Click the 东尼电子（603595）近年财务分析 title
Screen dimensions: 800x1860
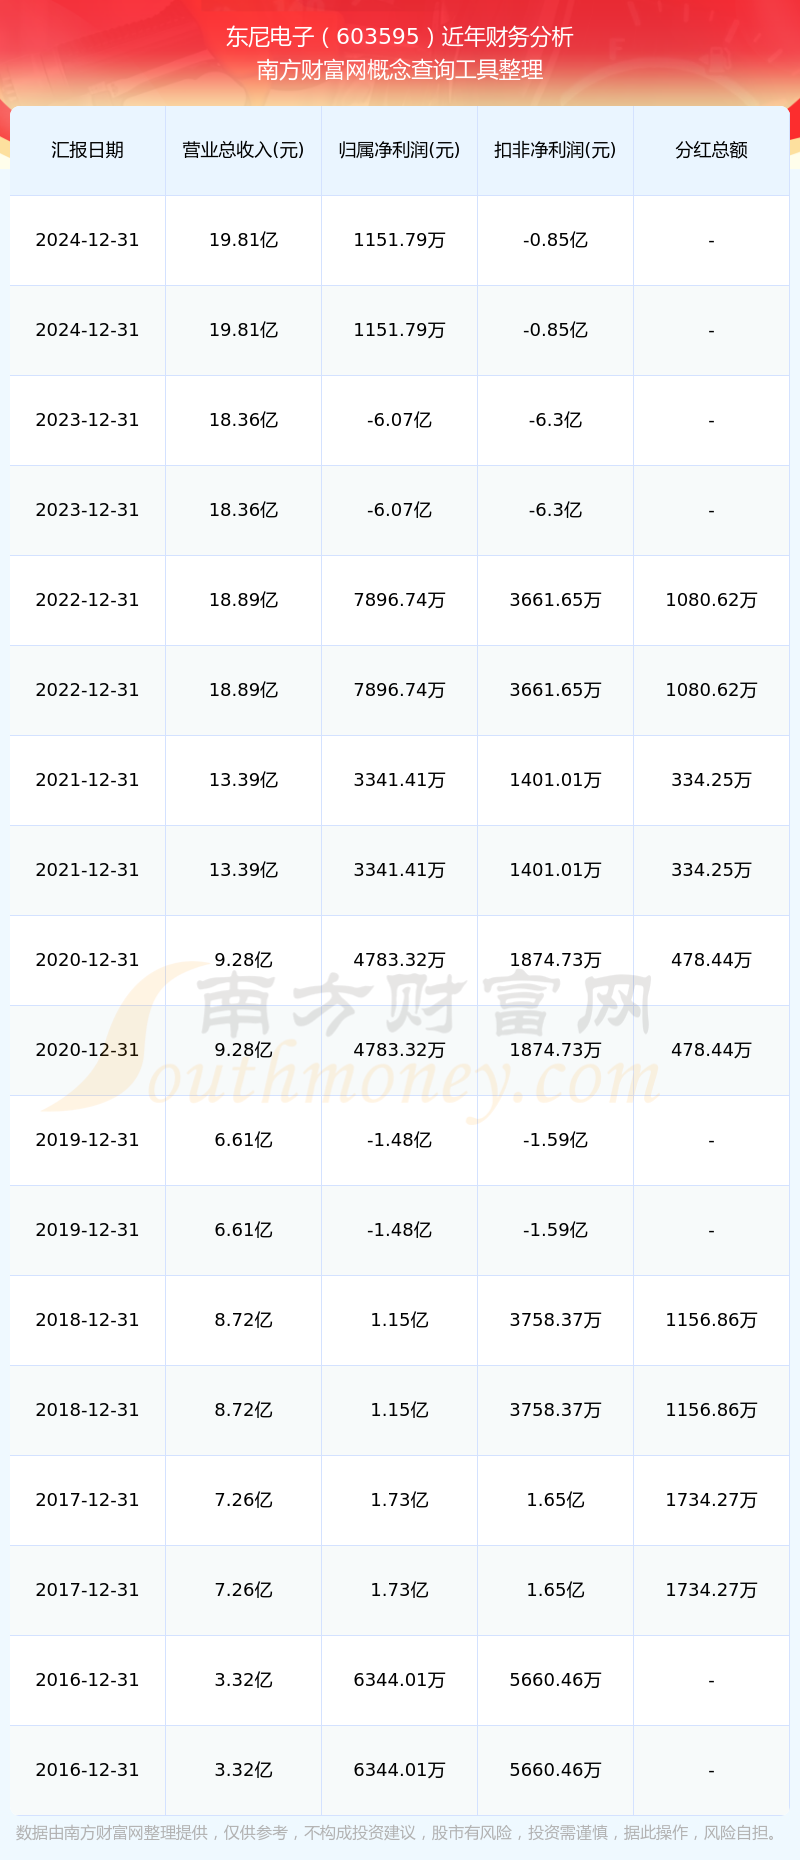click(400, 37)
